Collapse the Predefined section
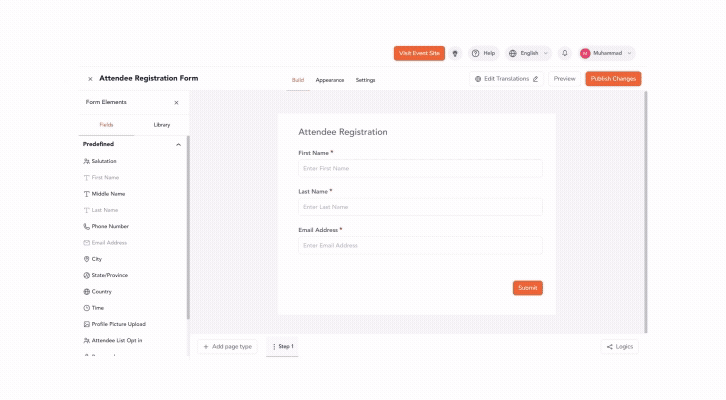The image size is (726, 400). [178, 145]
